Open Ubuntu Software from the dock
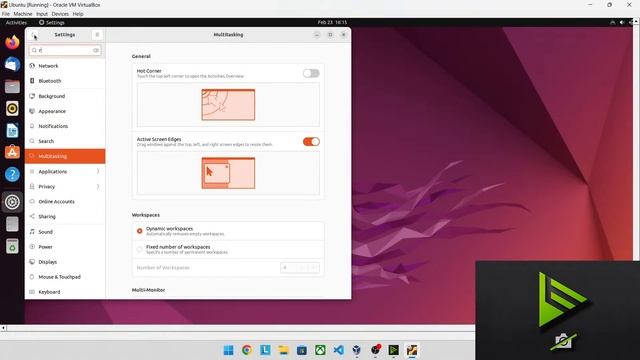This screenshot has height=360, width=640. (12, 152)
